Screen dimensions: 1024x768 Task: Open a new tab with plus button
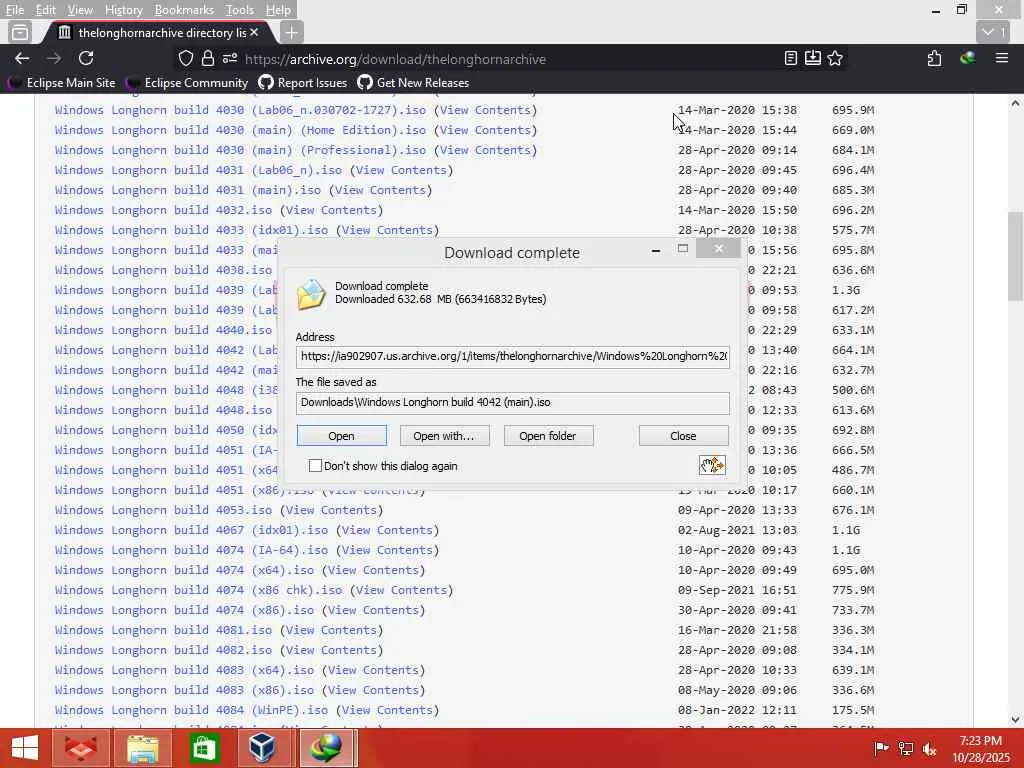click(291, 32)
